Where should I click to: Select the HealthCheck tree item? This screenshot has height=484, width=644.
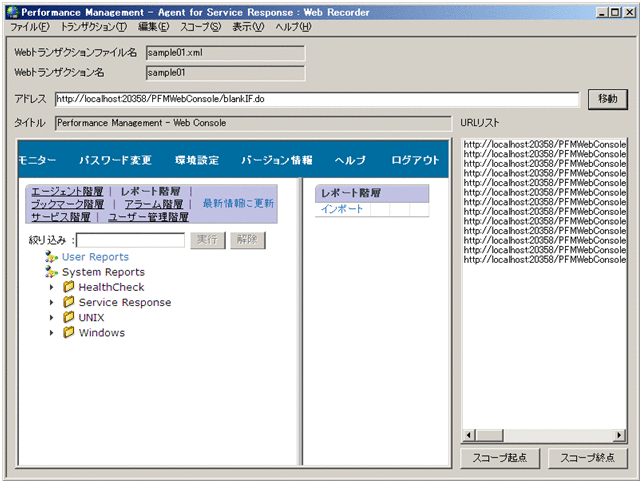tap(111, 287)
